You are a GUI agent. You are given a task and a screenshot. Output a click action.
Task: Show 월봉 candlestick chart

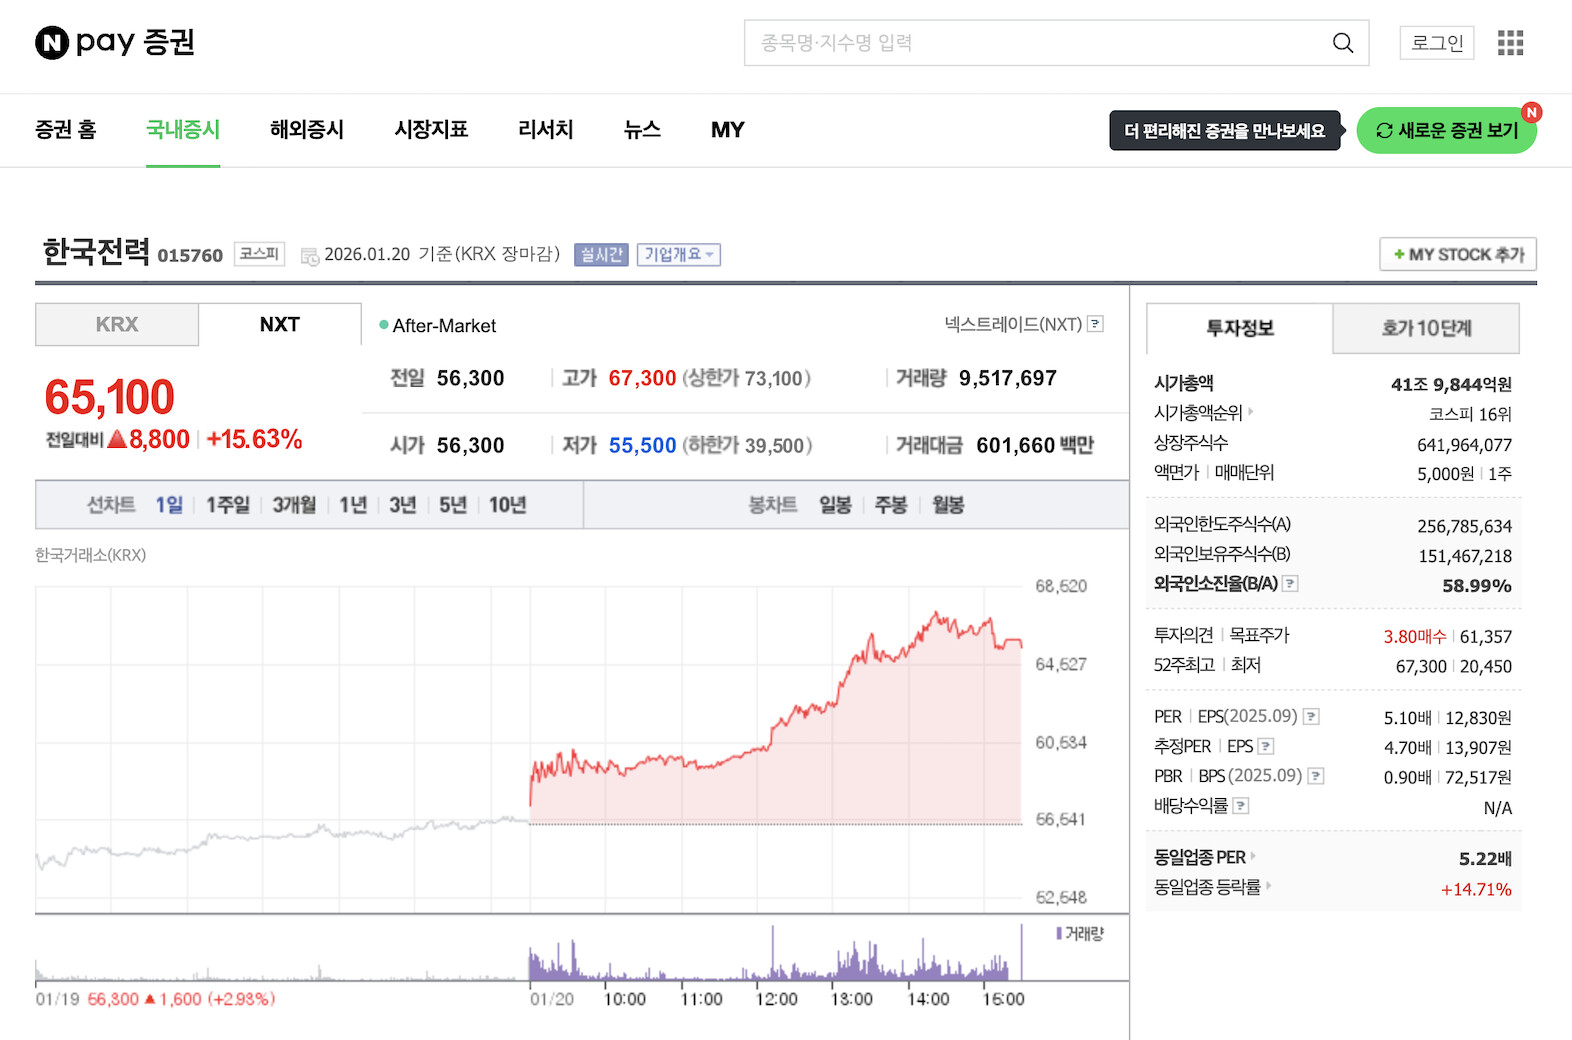(x=948, y=505)
